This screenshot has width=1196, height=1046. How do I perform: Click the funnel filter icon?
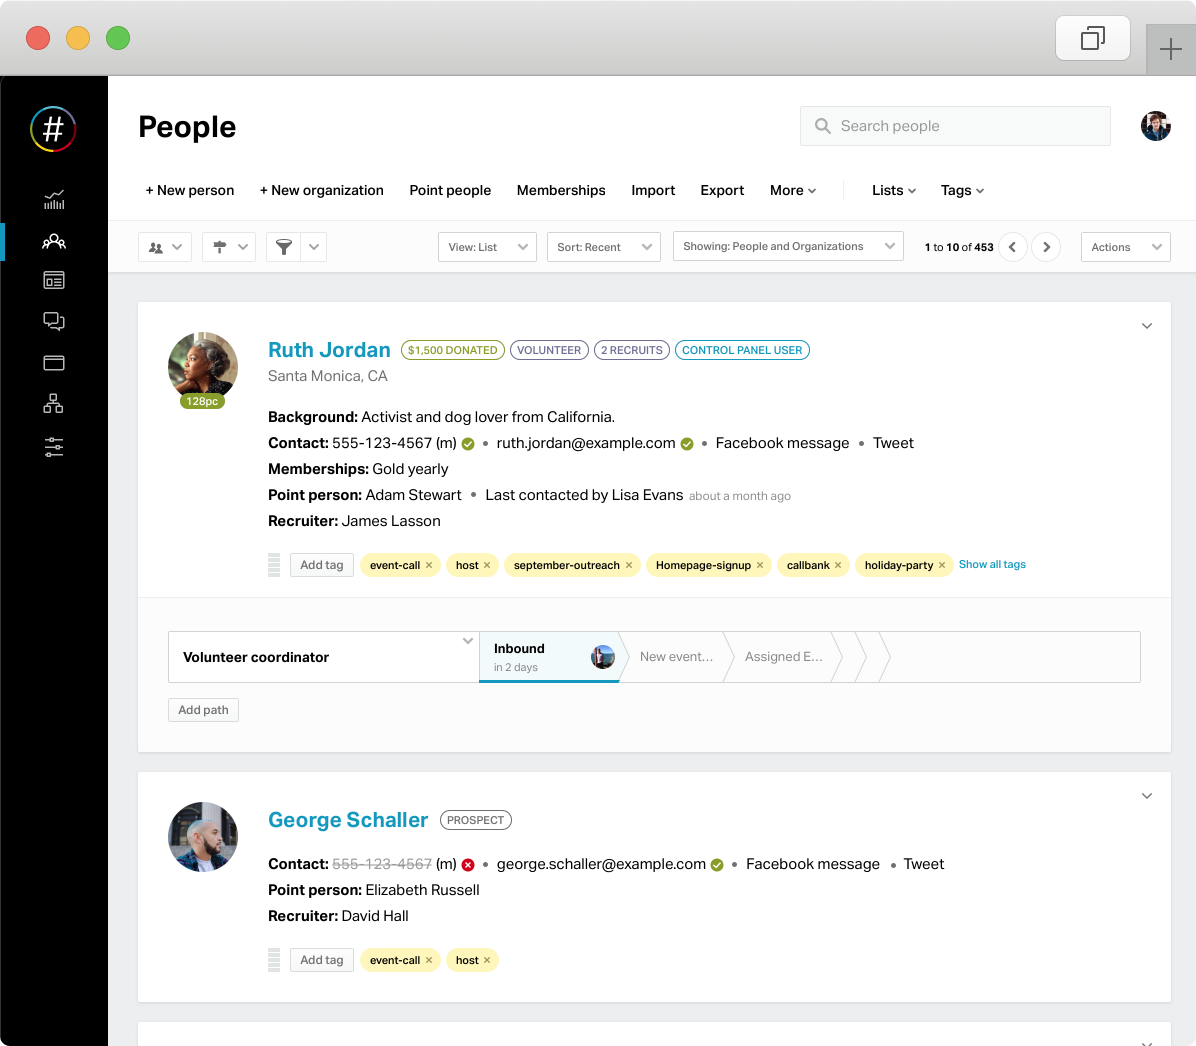[x=284, y=247]
